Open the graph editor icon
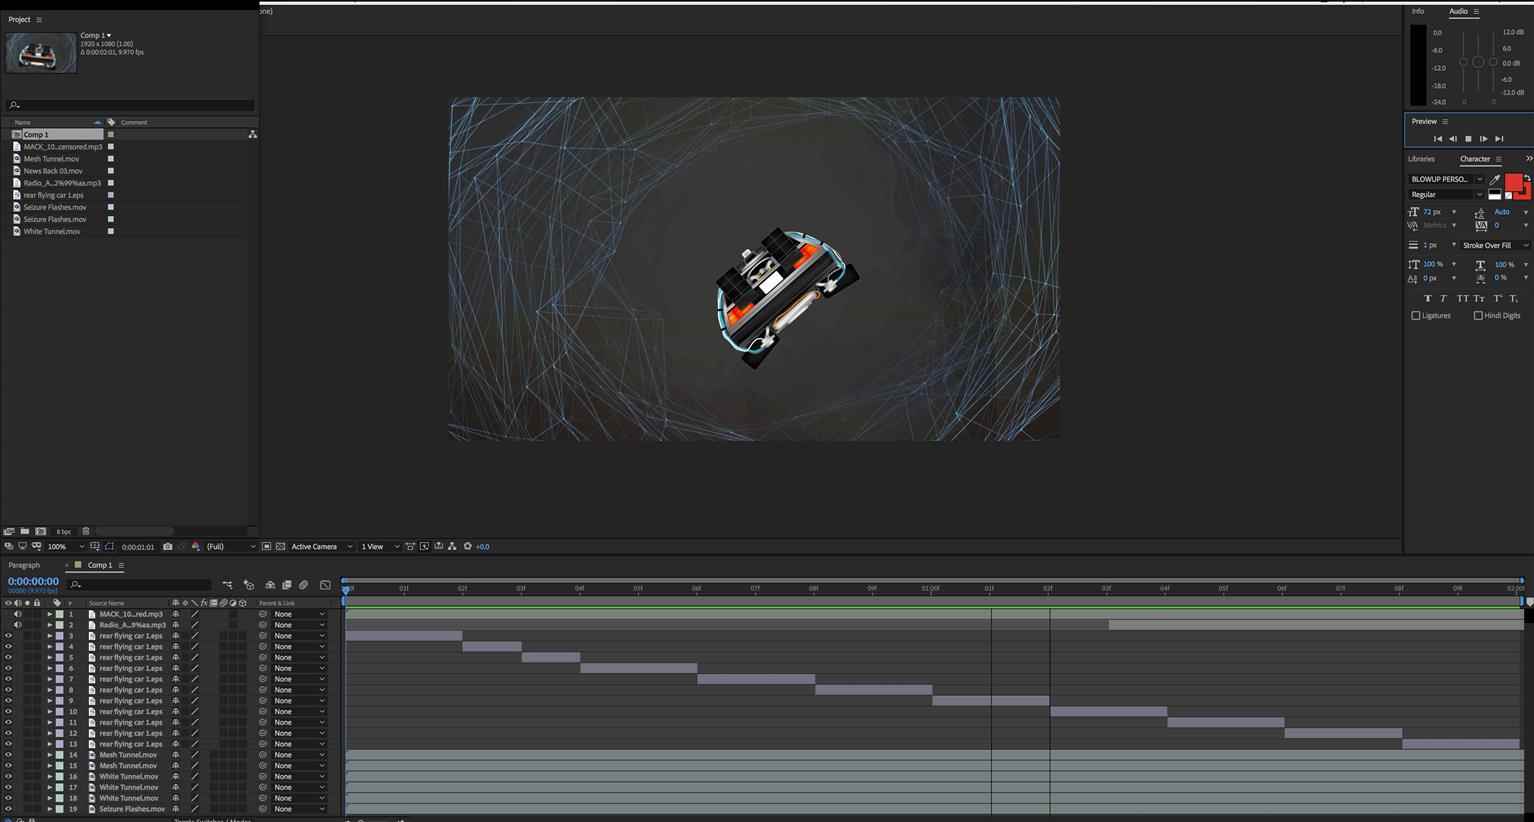Image resolution: width=1534 pixels, height=822 pixels. [x=325, y=585]
